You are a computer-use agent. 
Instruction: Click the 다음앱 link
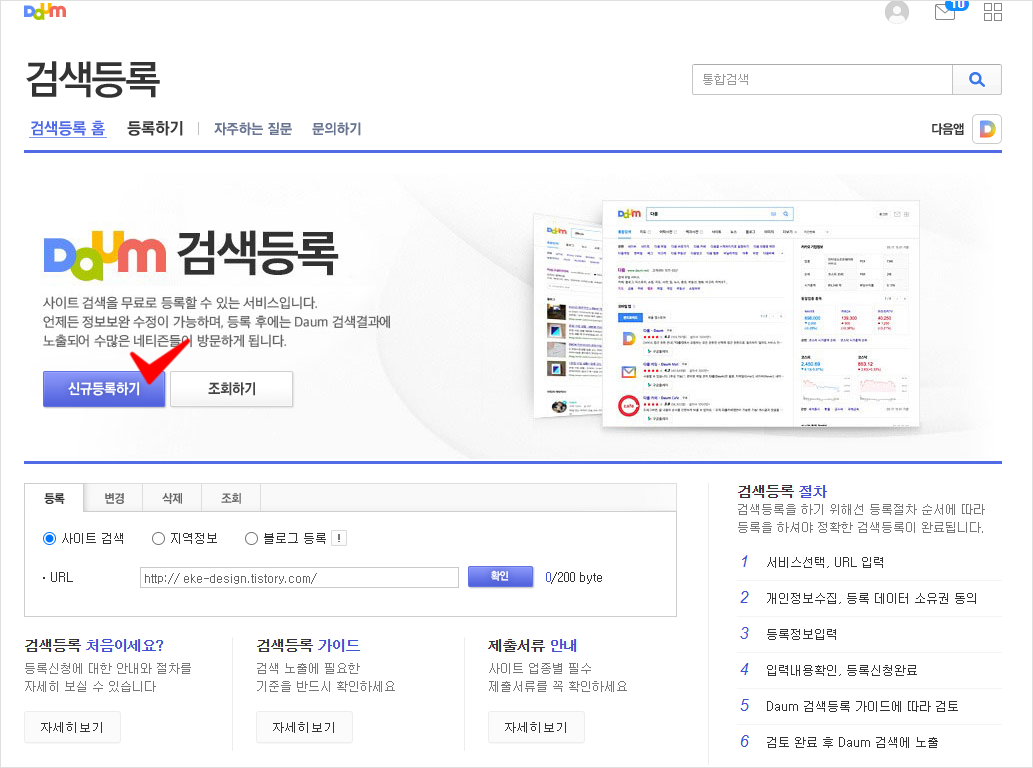pyautogui.click(x=947, y=129)
